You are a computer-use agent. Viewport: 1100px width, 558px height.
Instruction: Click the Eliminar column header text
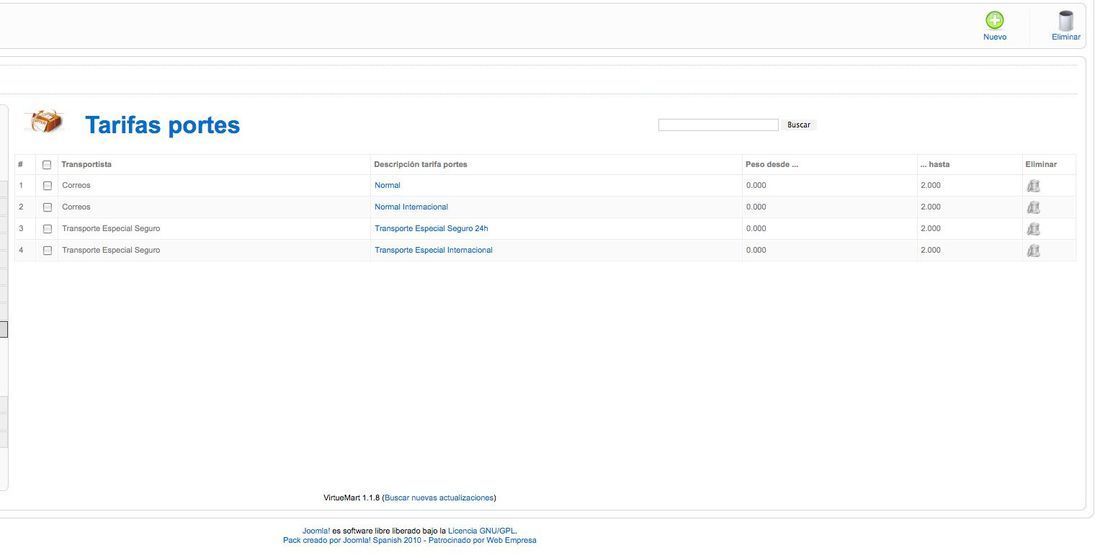(1041, 164)
